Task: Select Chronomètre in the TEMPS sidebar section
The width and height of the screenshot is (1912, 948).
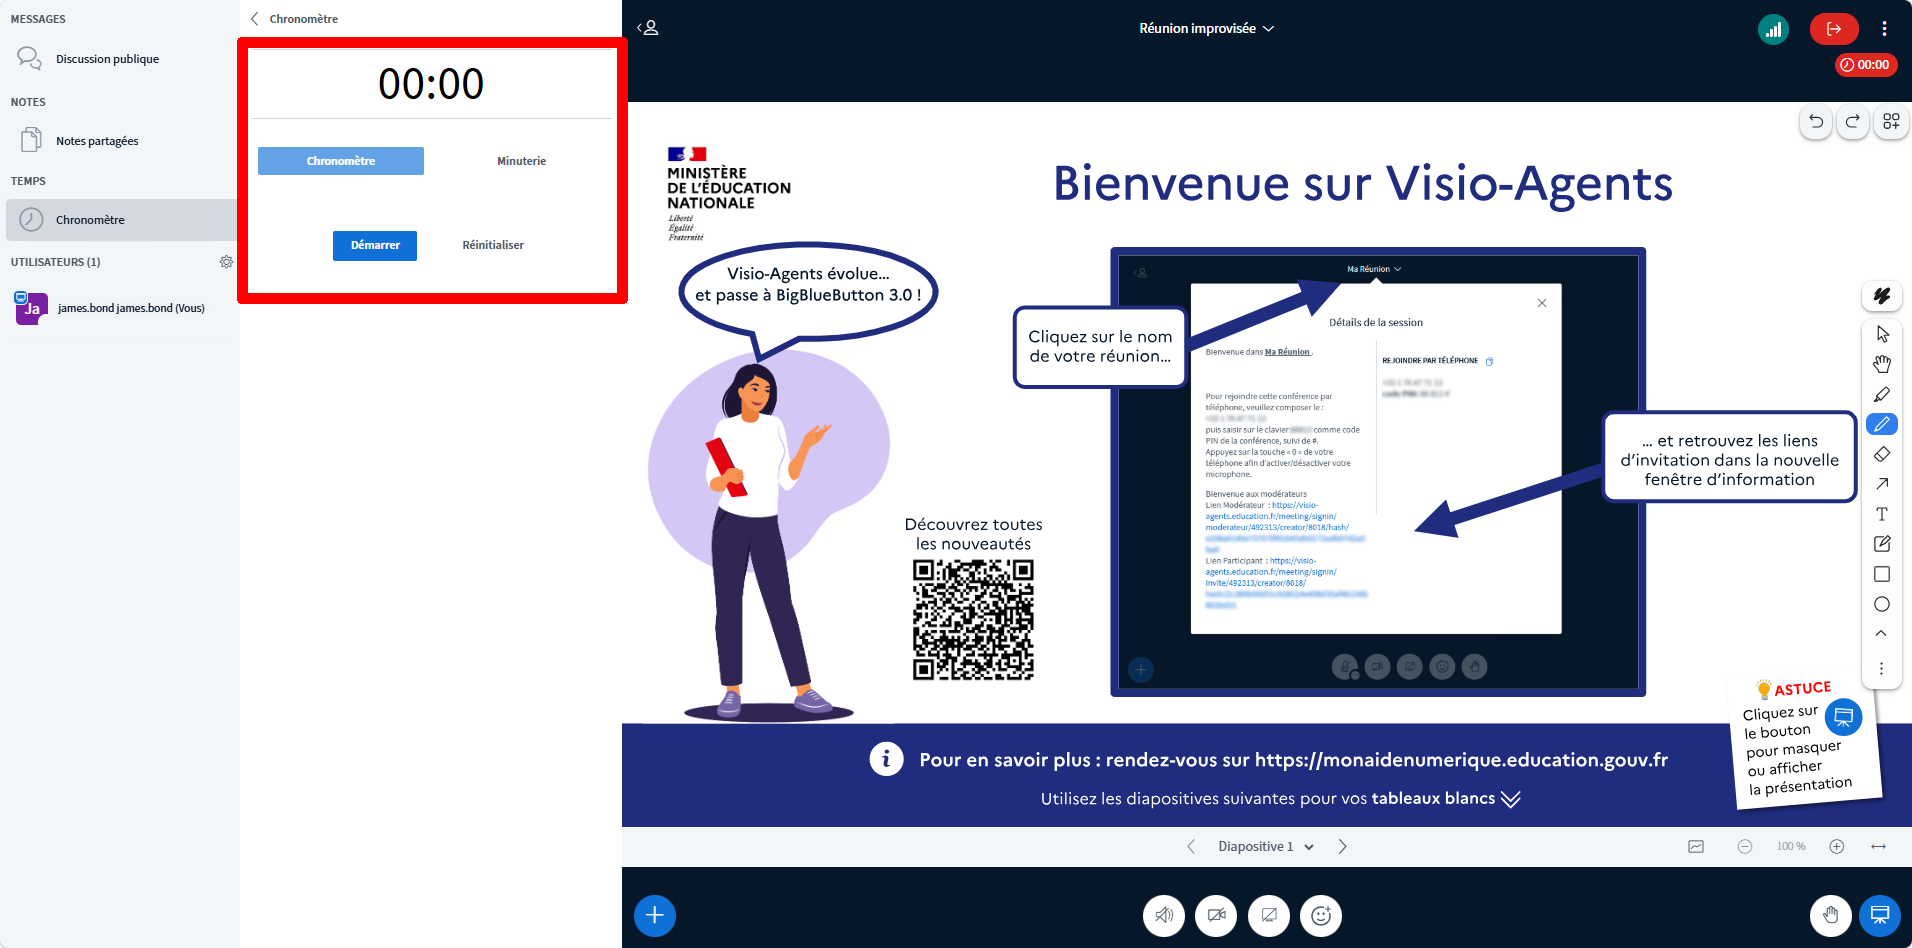Action: click(120, 220)
